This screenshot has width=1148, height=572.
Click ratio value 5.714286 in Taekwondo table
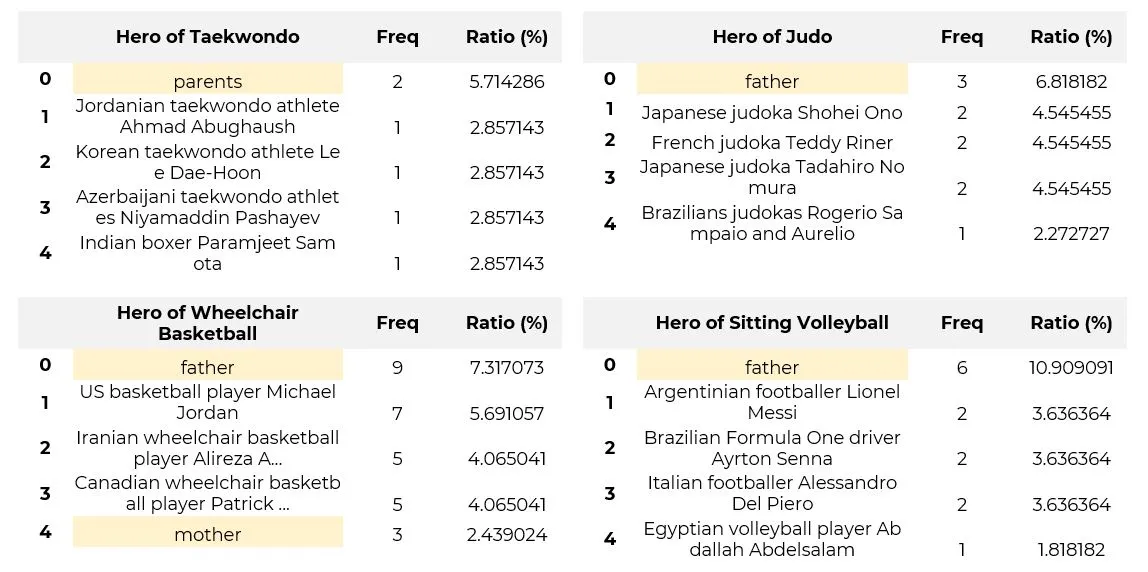(506, 81)
